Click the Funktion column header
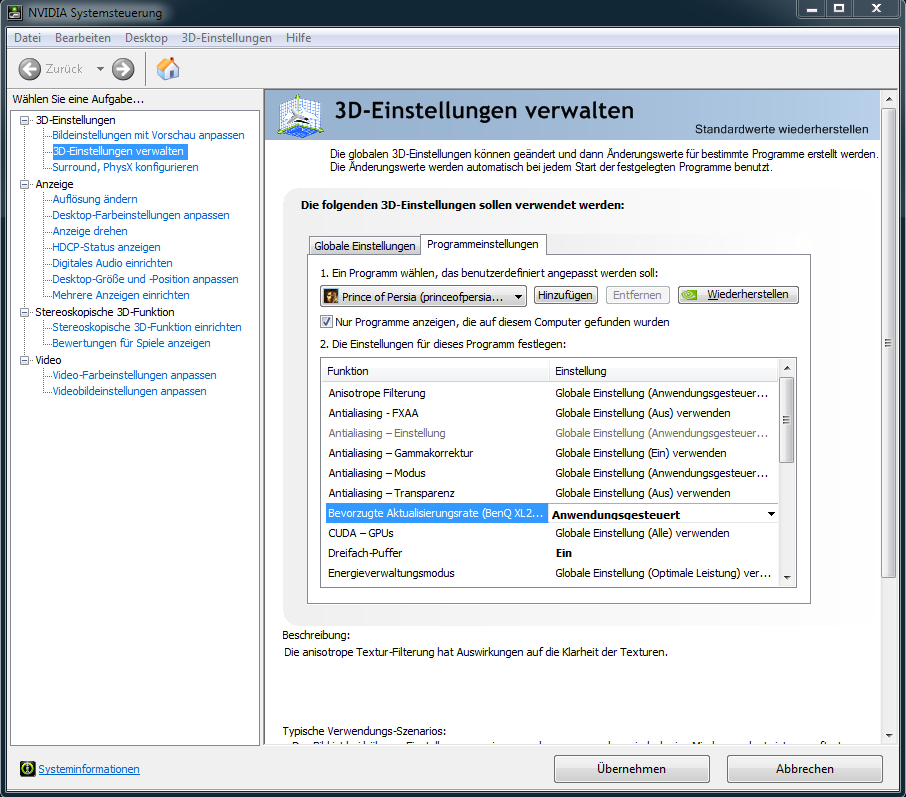Image resolution: width=906 pixels, height=797 pixels. pos(435,371)
